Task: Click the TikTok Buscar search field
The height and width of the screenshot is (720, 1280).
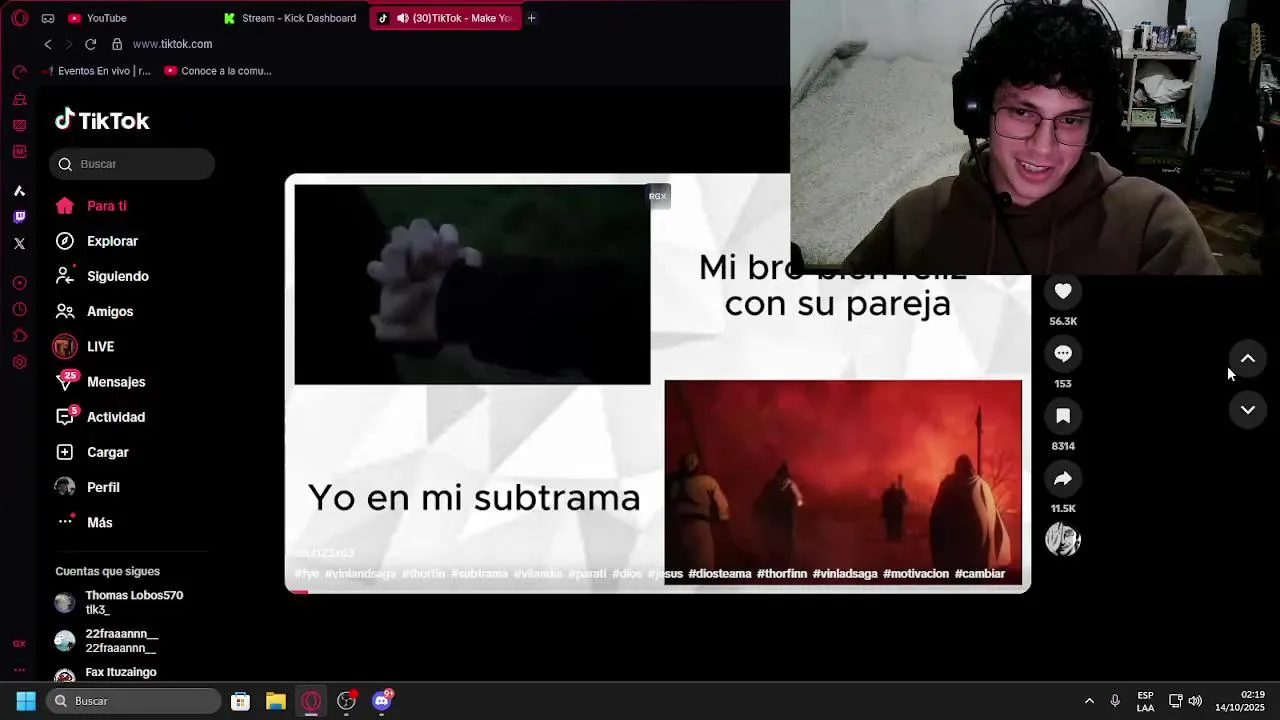Action: pos(132,164)
